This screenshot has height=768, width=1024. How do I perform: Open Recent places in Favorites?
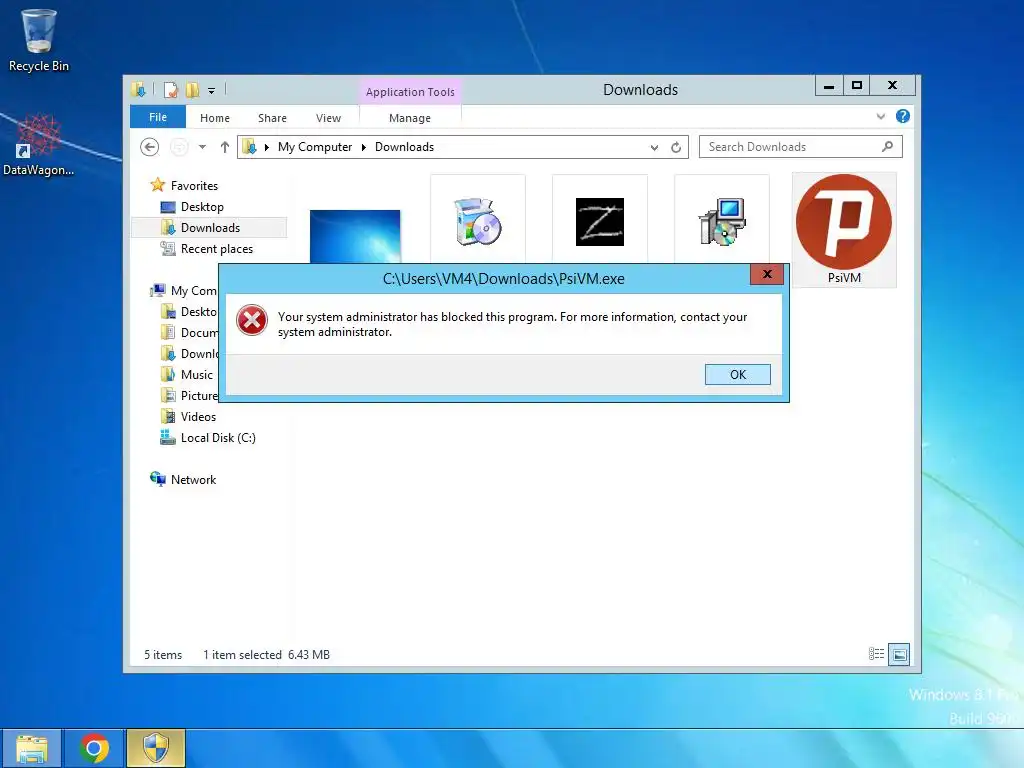click(217, 248)
